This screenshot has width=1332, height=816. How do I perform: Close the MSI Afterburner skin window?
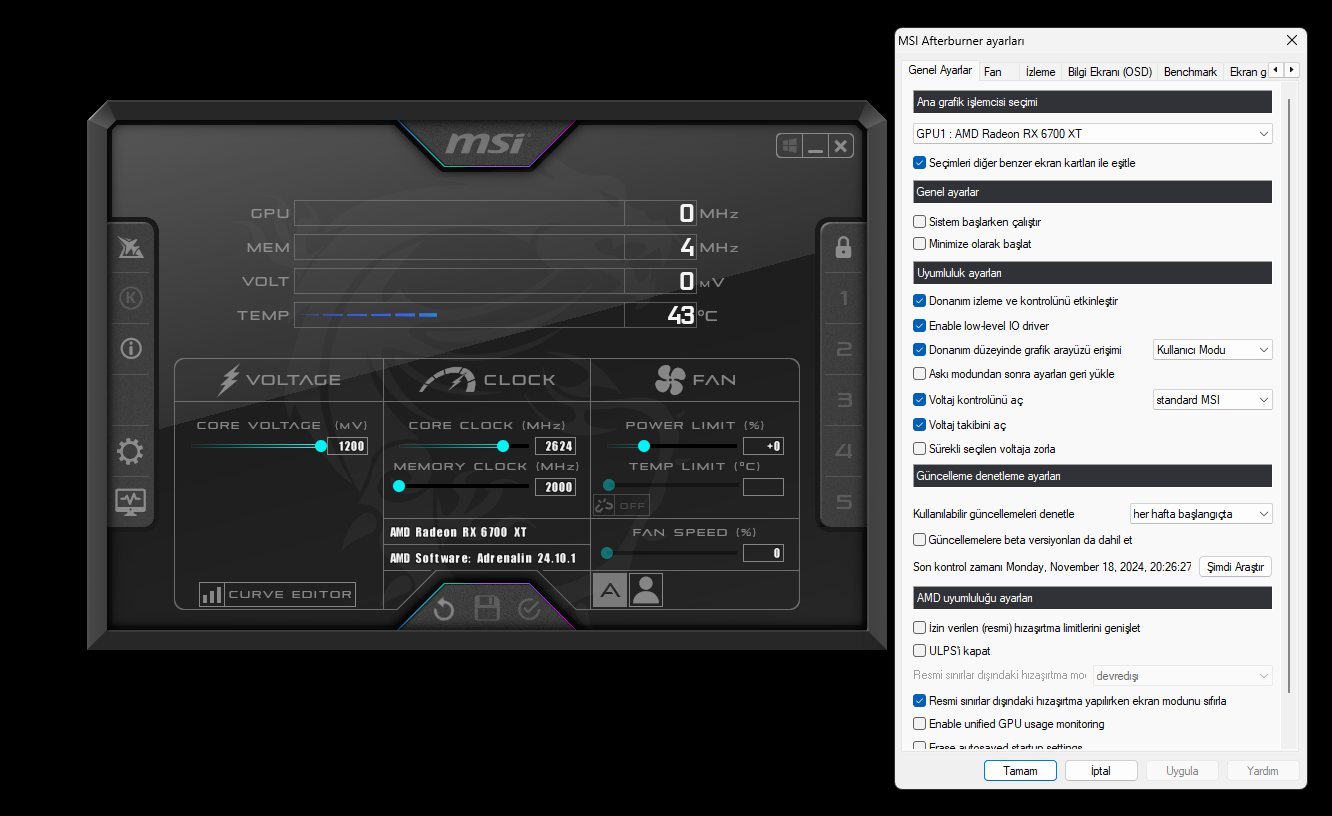click(841, 146)
